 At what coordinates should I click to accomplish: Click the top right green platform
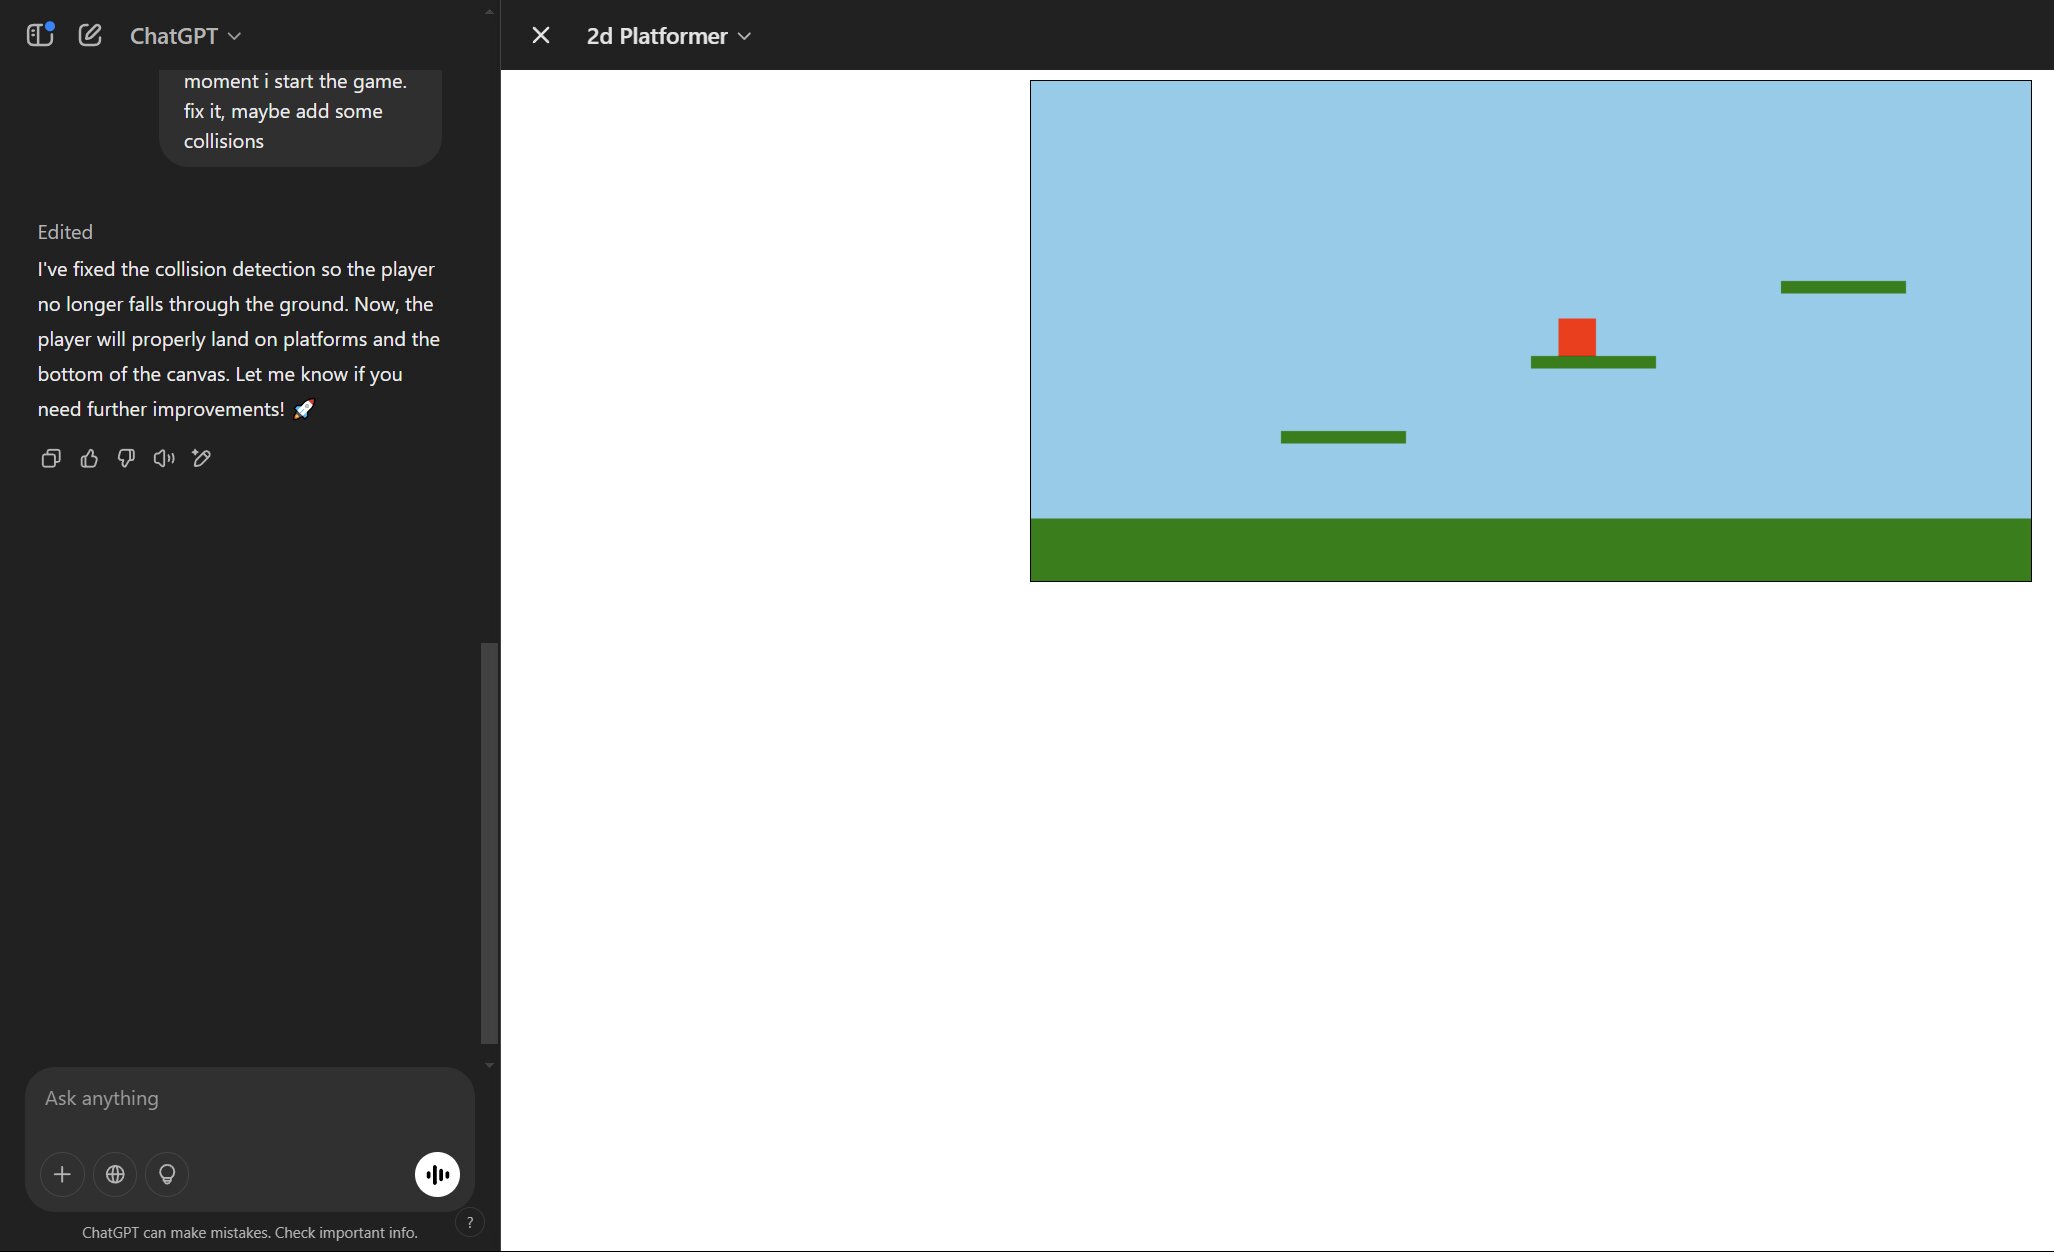point(1843,287)
